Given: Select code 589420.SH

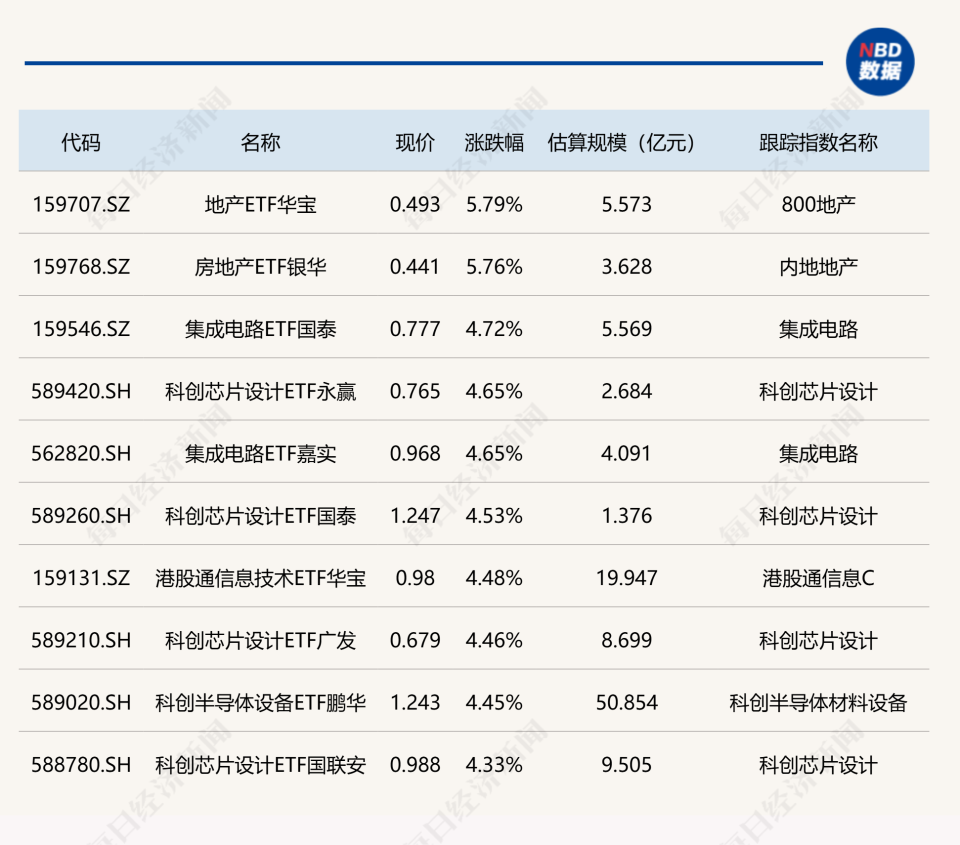Looking at the screenshot, I should (x=81, y=391).
